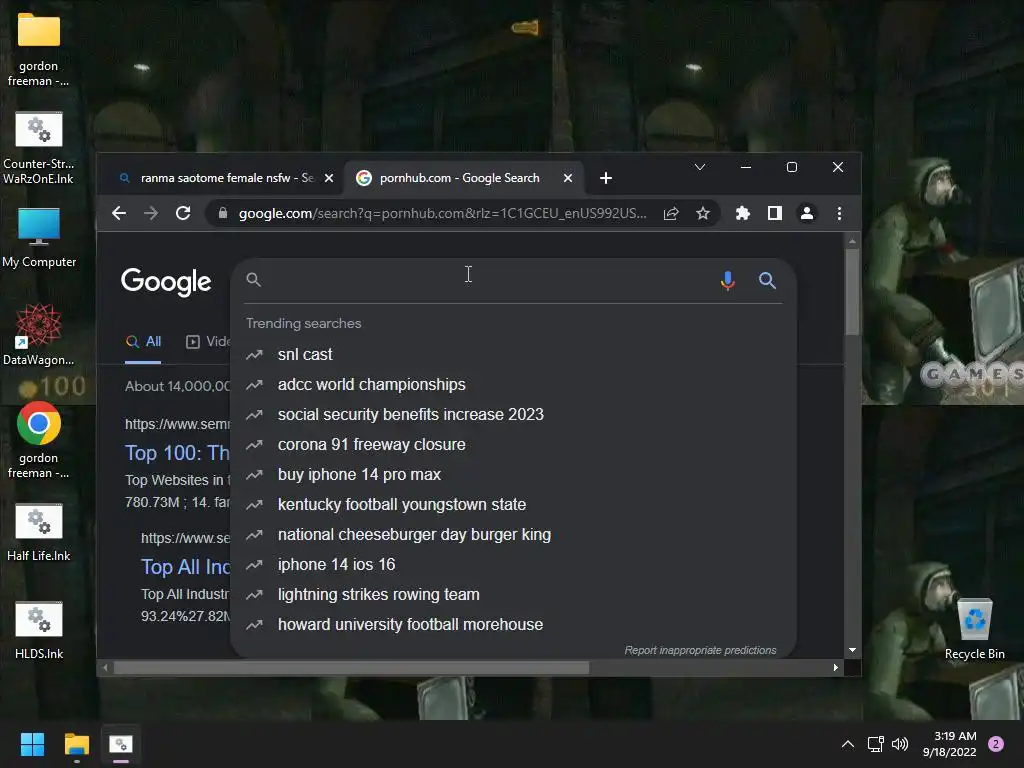Viewport: 1024px width, 768px height.
Task: Open the 'Top 100: Th' result link
Action: click(177, 453)
